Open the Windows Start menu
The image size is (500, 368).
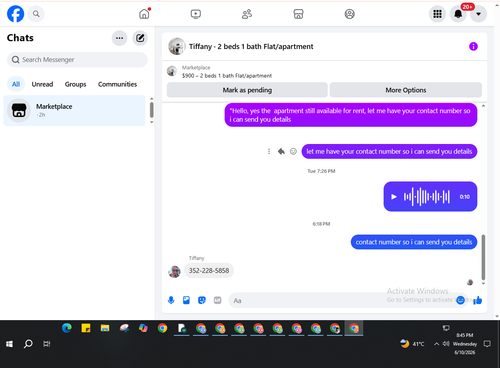(x=9, y=344)
